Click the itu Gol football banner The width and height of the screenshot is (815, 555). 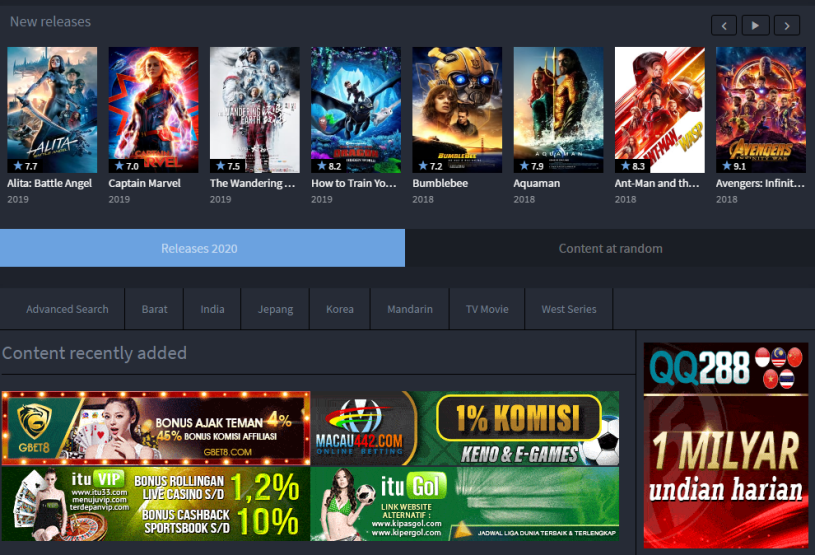(x=465, y=504)
